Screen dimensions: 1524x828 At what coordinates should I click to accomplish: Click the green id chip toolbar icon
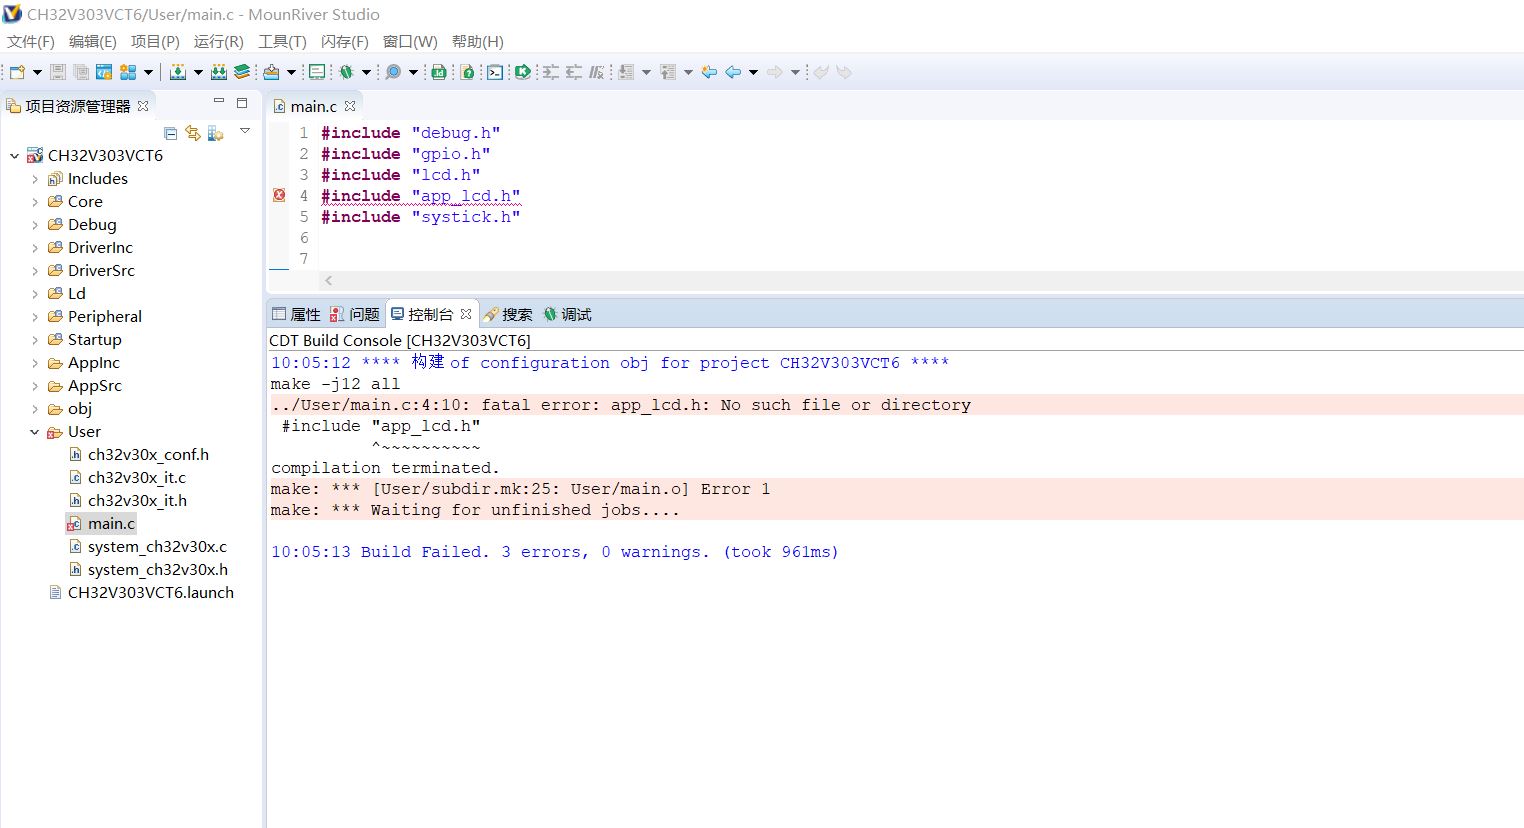439,72
